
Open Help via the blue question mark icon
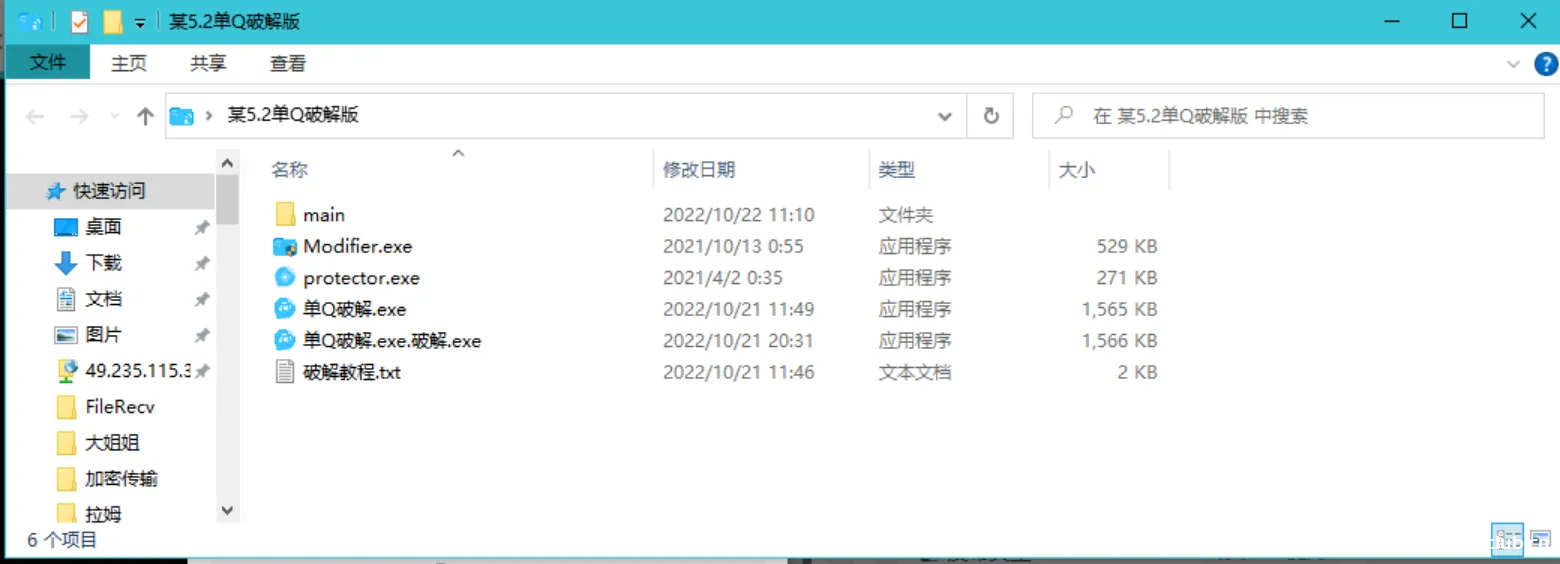1545,64
